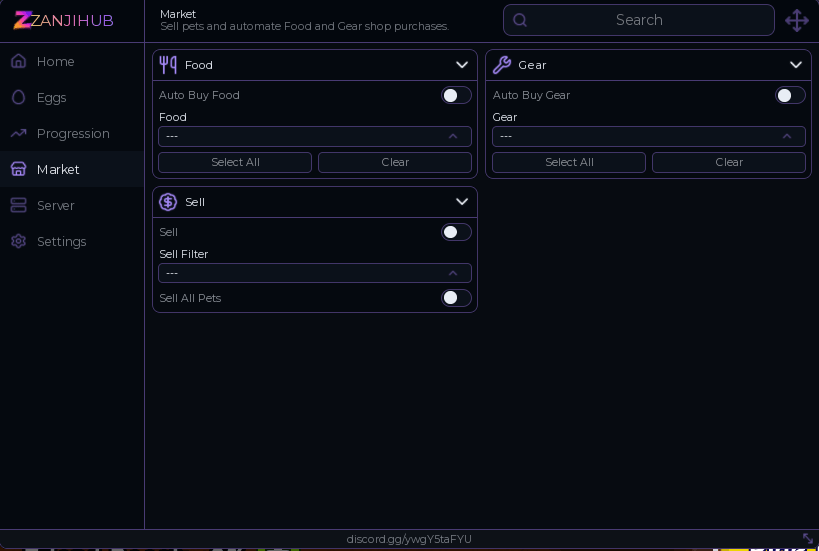This screenshot has height=551, width=819.
Task: Click the ZanjiHub logo icon
Action: (x=22, y=20)
